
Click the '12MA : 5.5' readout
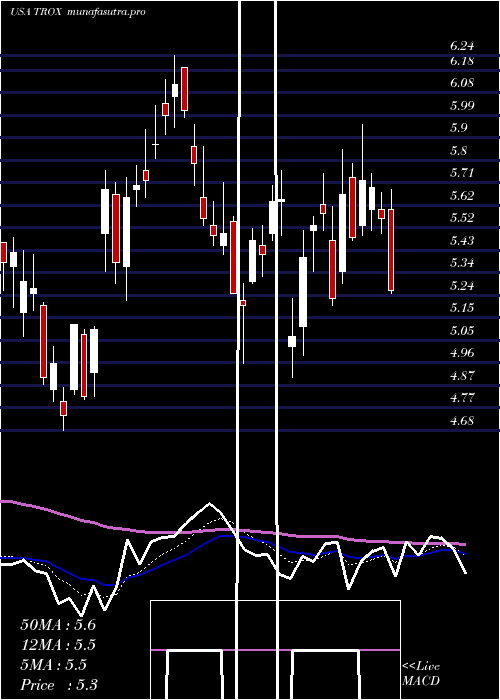tap(58, 645)
